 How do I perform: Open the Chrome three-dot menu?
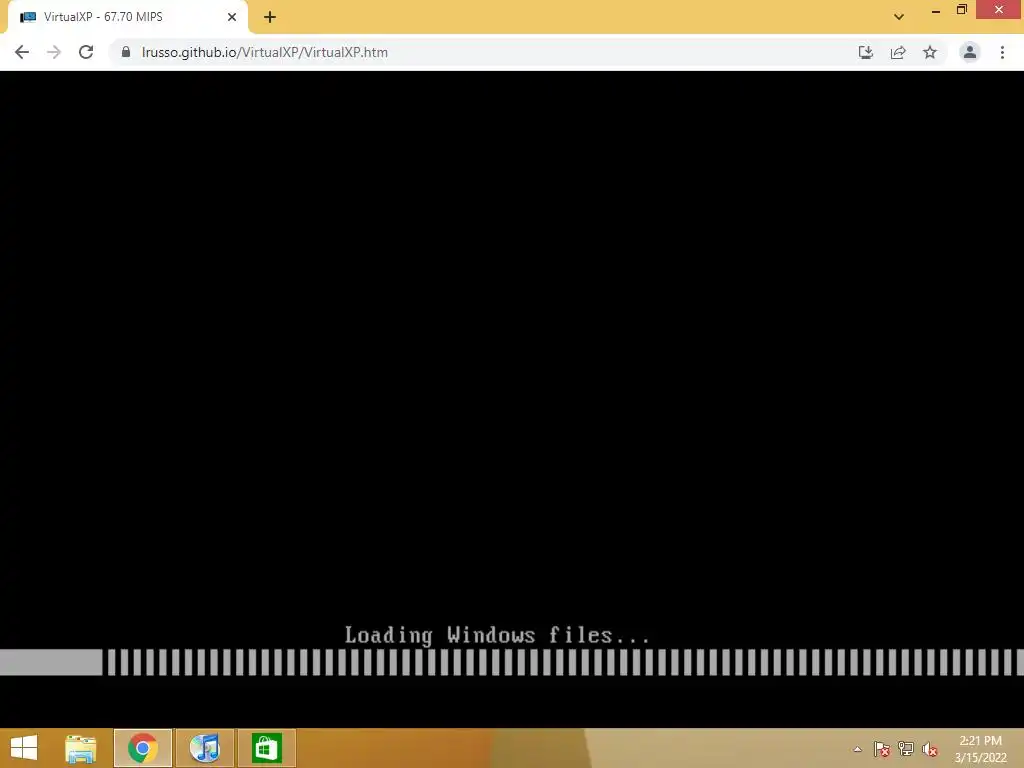tap(1002, 52)
